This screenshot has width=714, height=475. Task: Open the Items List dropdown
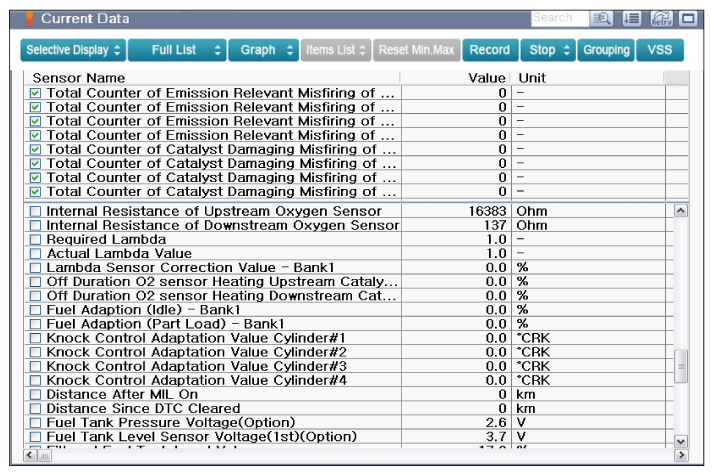coord(336,50)
